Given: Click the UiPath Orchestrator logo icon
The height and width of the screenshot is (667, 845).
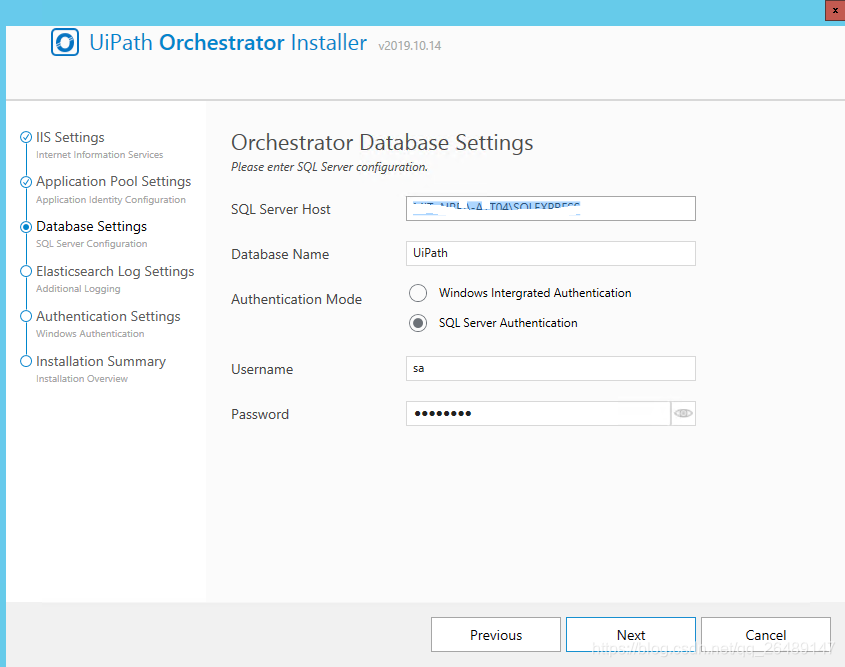Looking at the screenshot, I should click(x=65, y=42).
